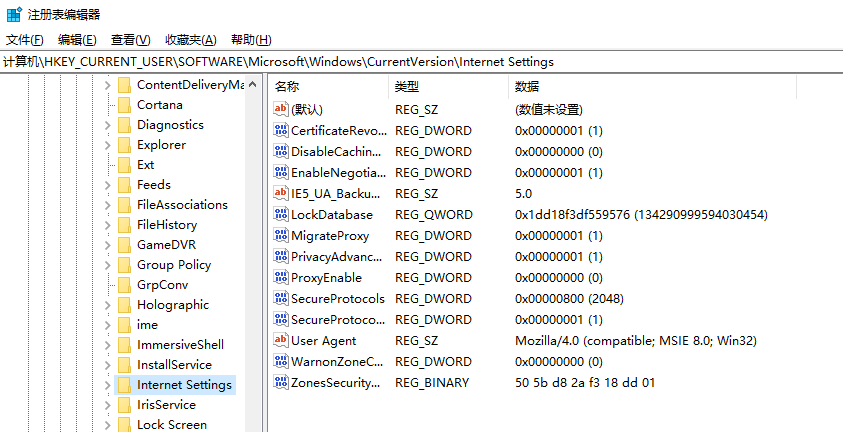Select the 0x00000800 (2048) data cell
Viewport: 843px width, 432px height.
569,299
